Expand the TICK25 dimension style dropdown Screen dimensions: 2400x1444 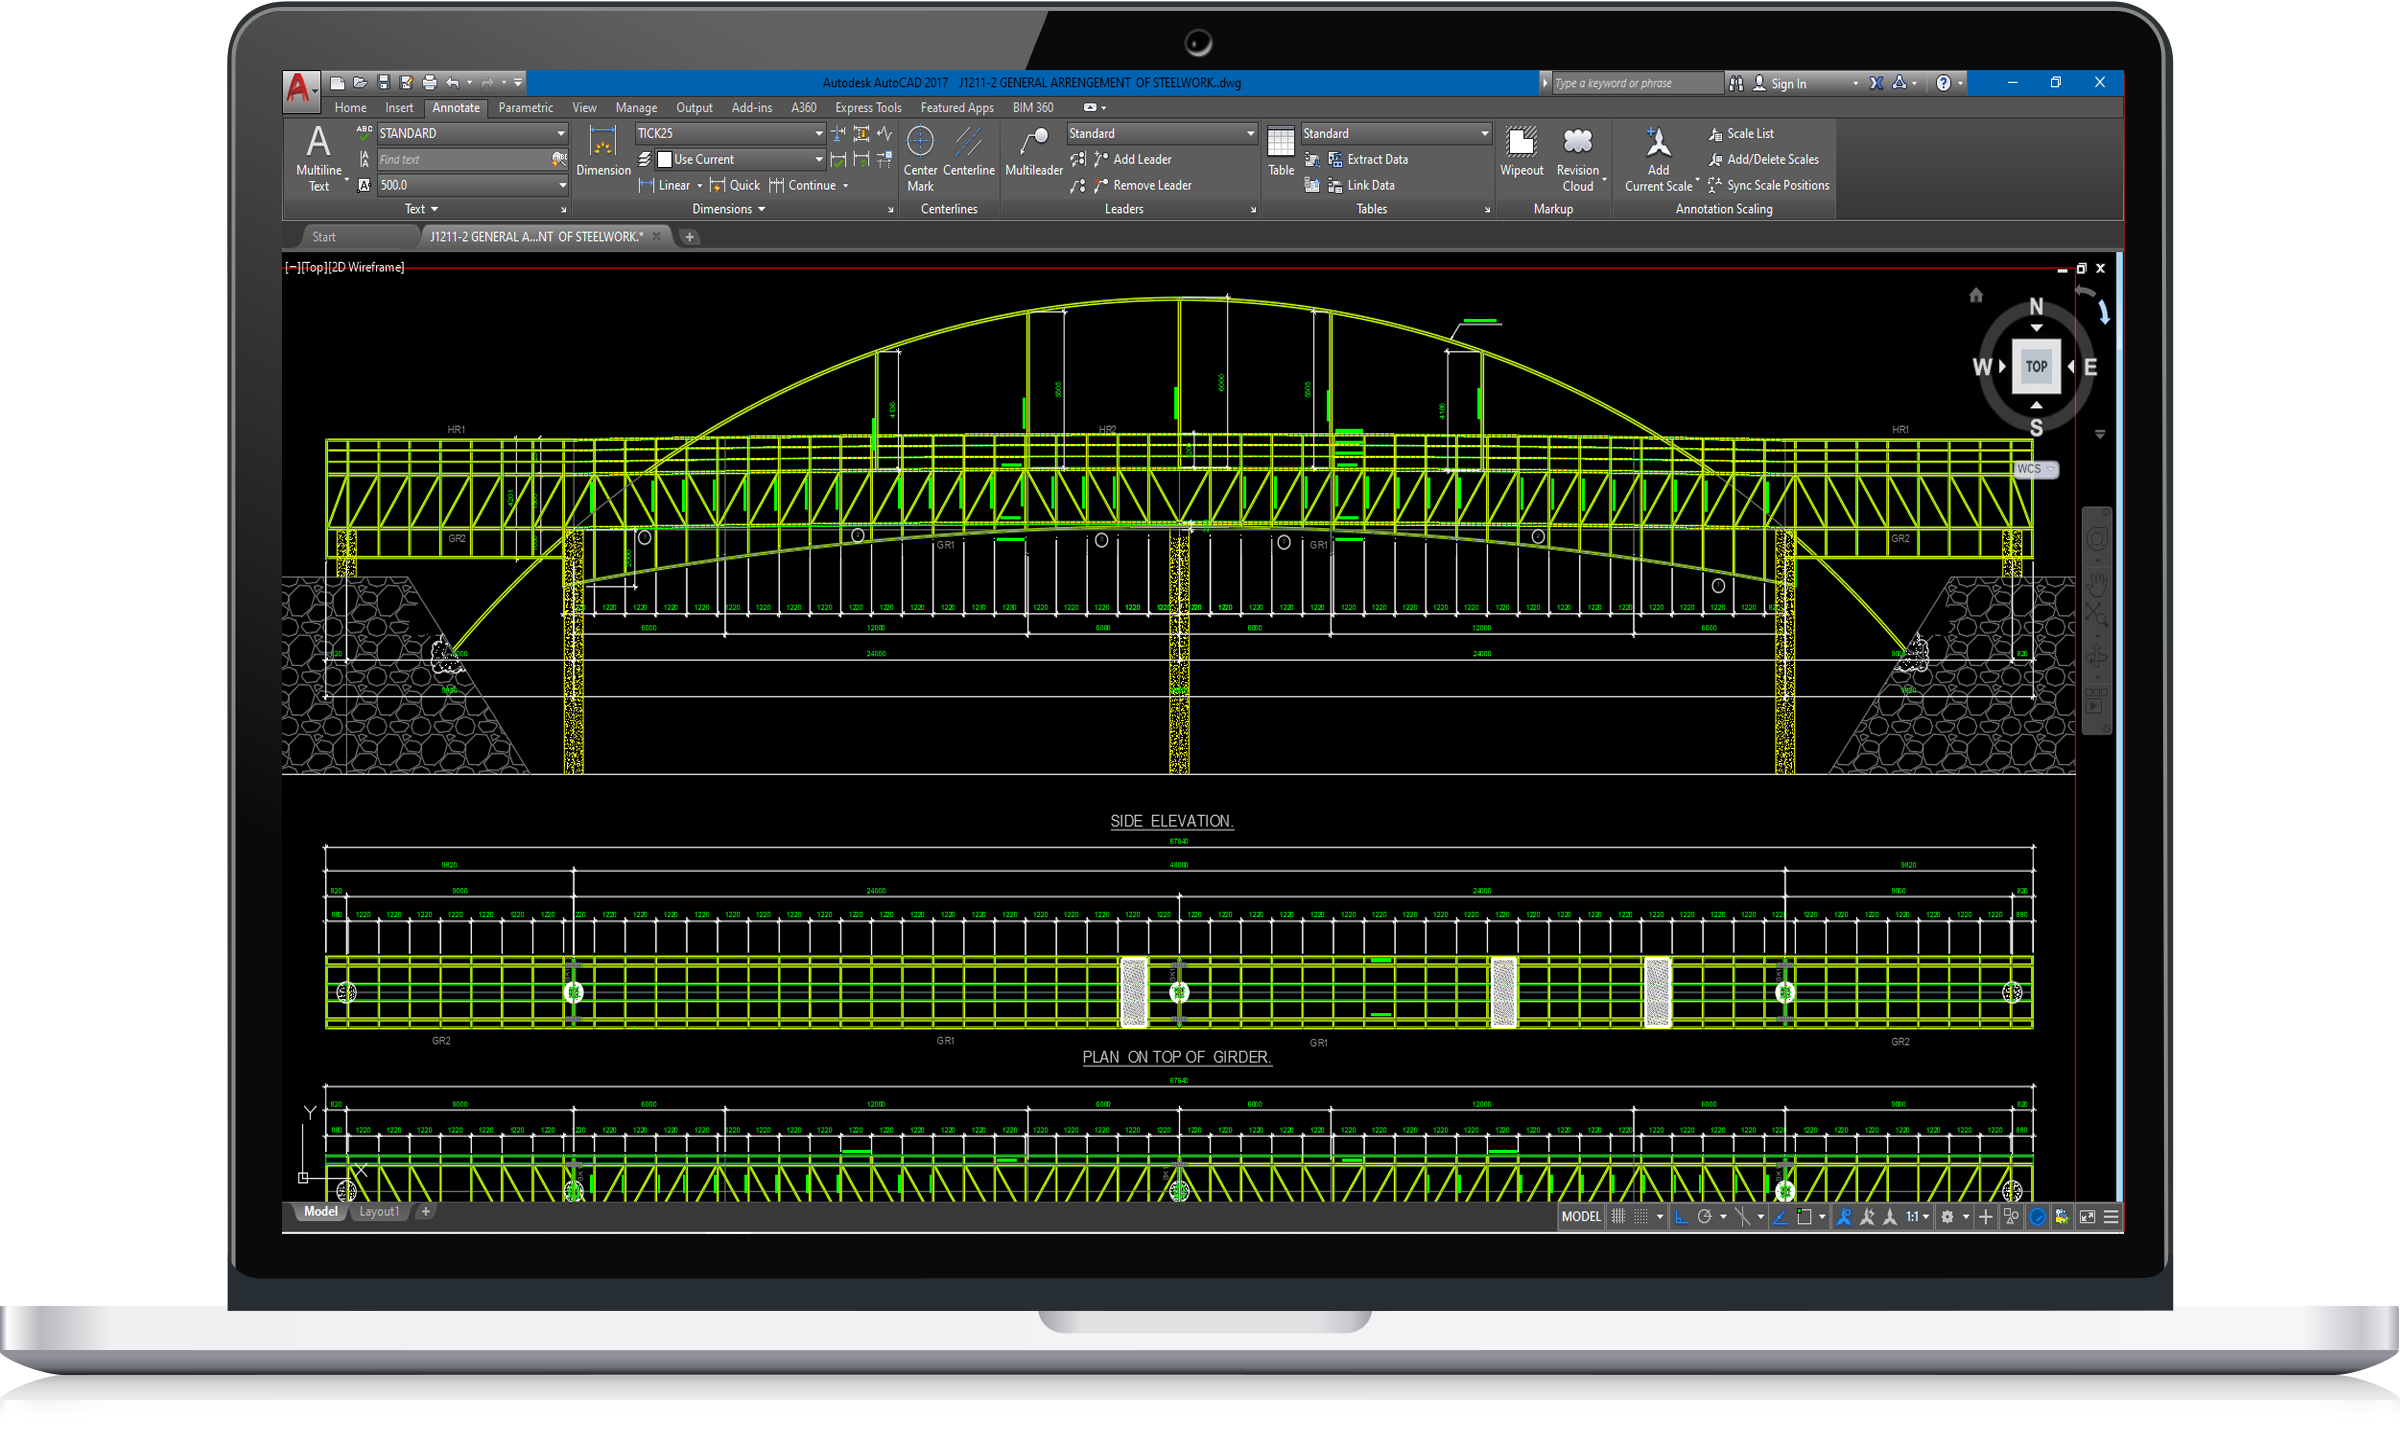click(818, 133)
